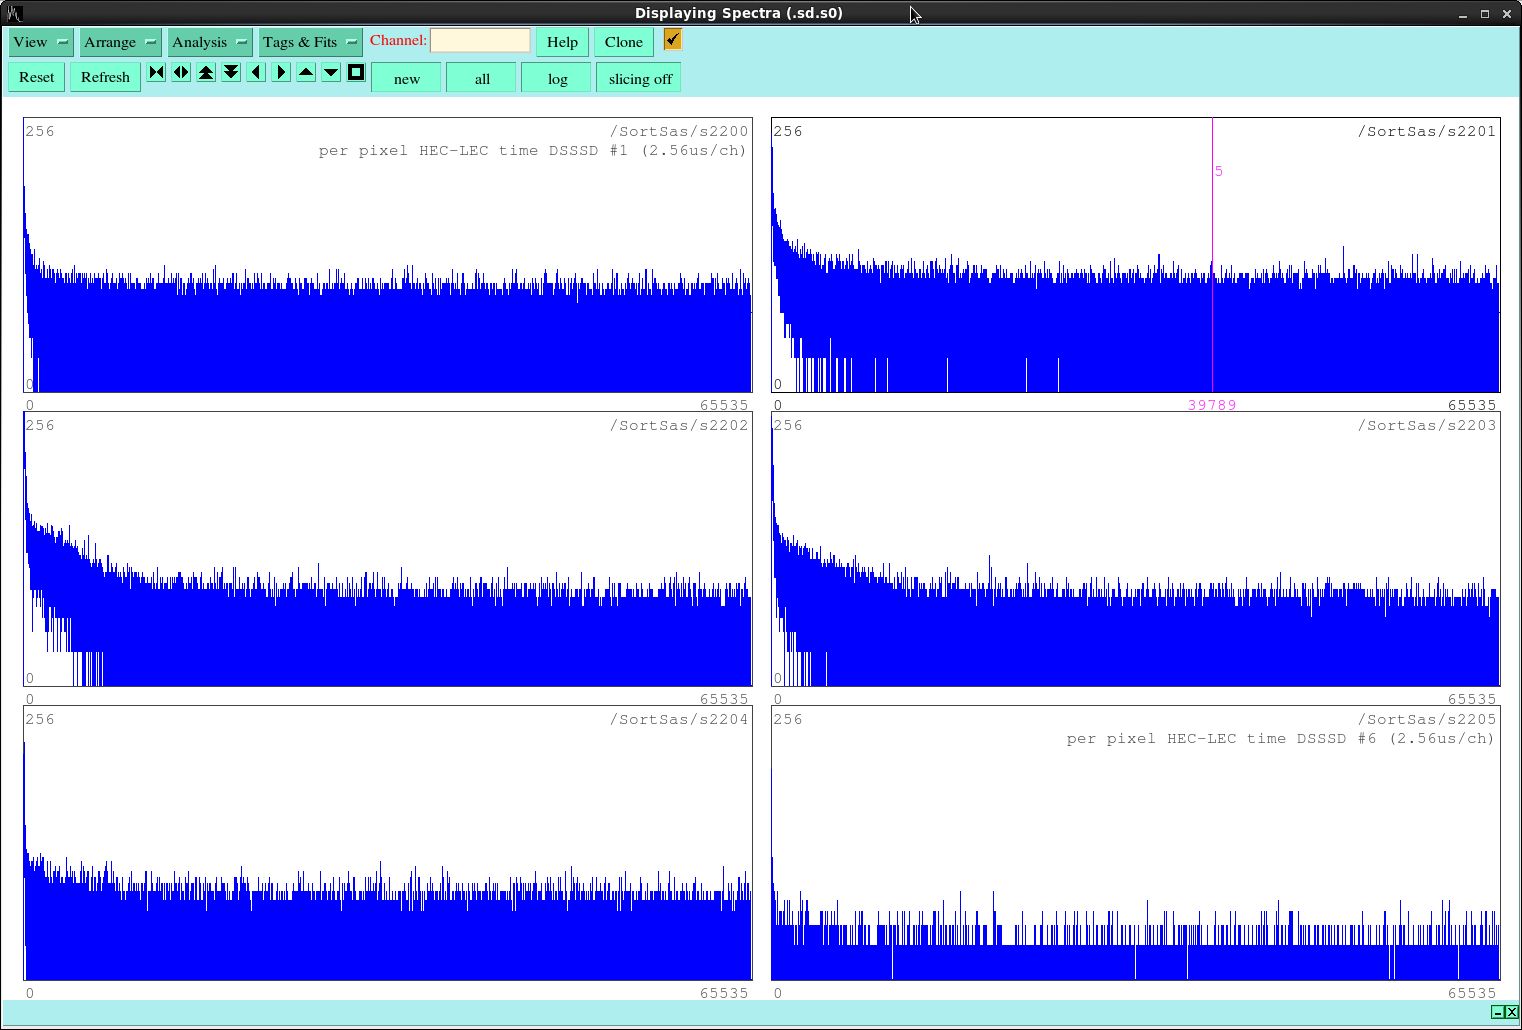This screenshot has height=1030, width=1522.
Task: Expand the Arrange dropdown menu
Action: (x=120, y=42)
